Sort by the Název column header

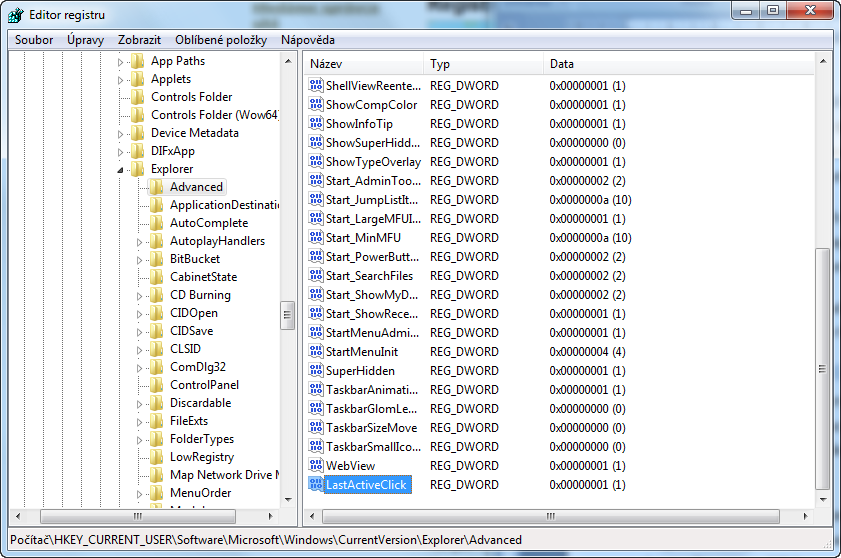(x=364, y=64)
